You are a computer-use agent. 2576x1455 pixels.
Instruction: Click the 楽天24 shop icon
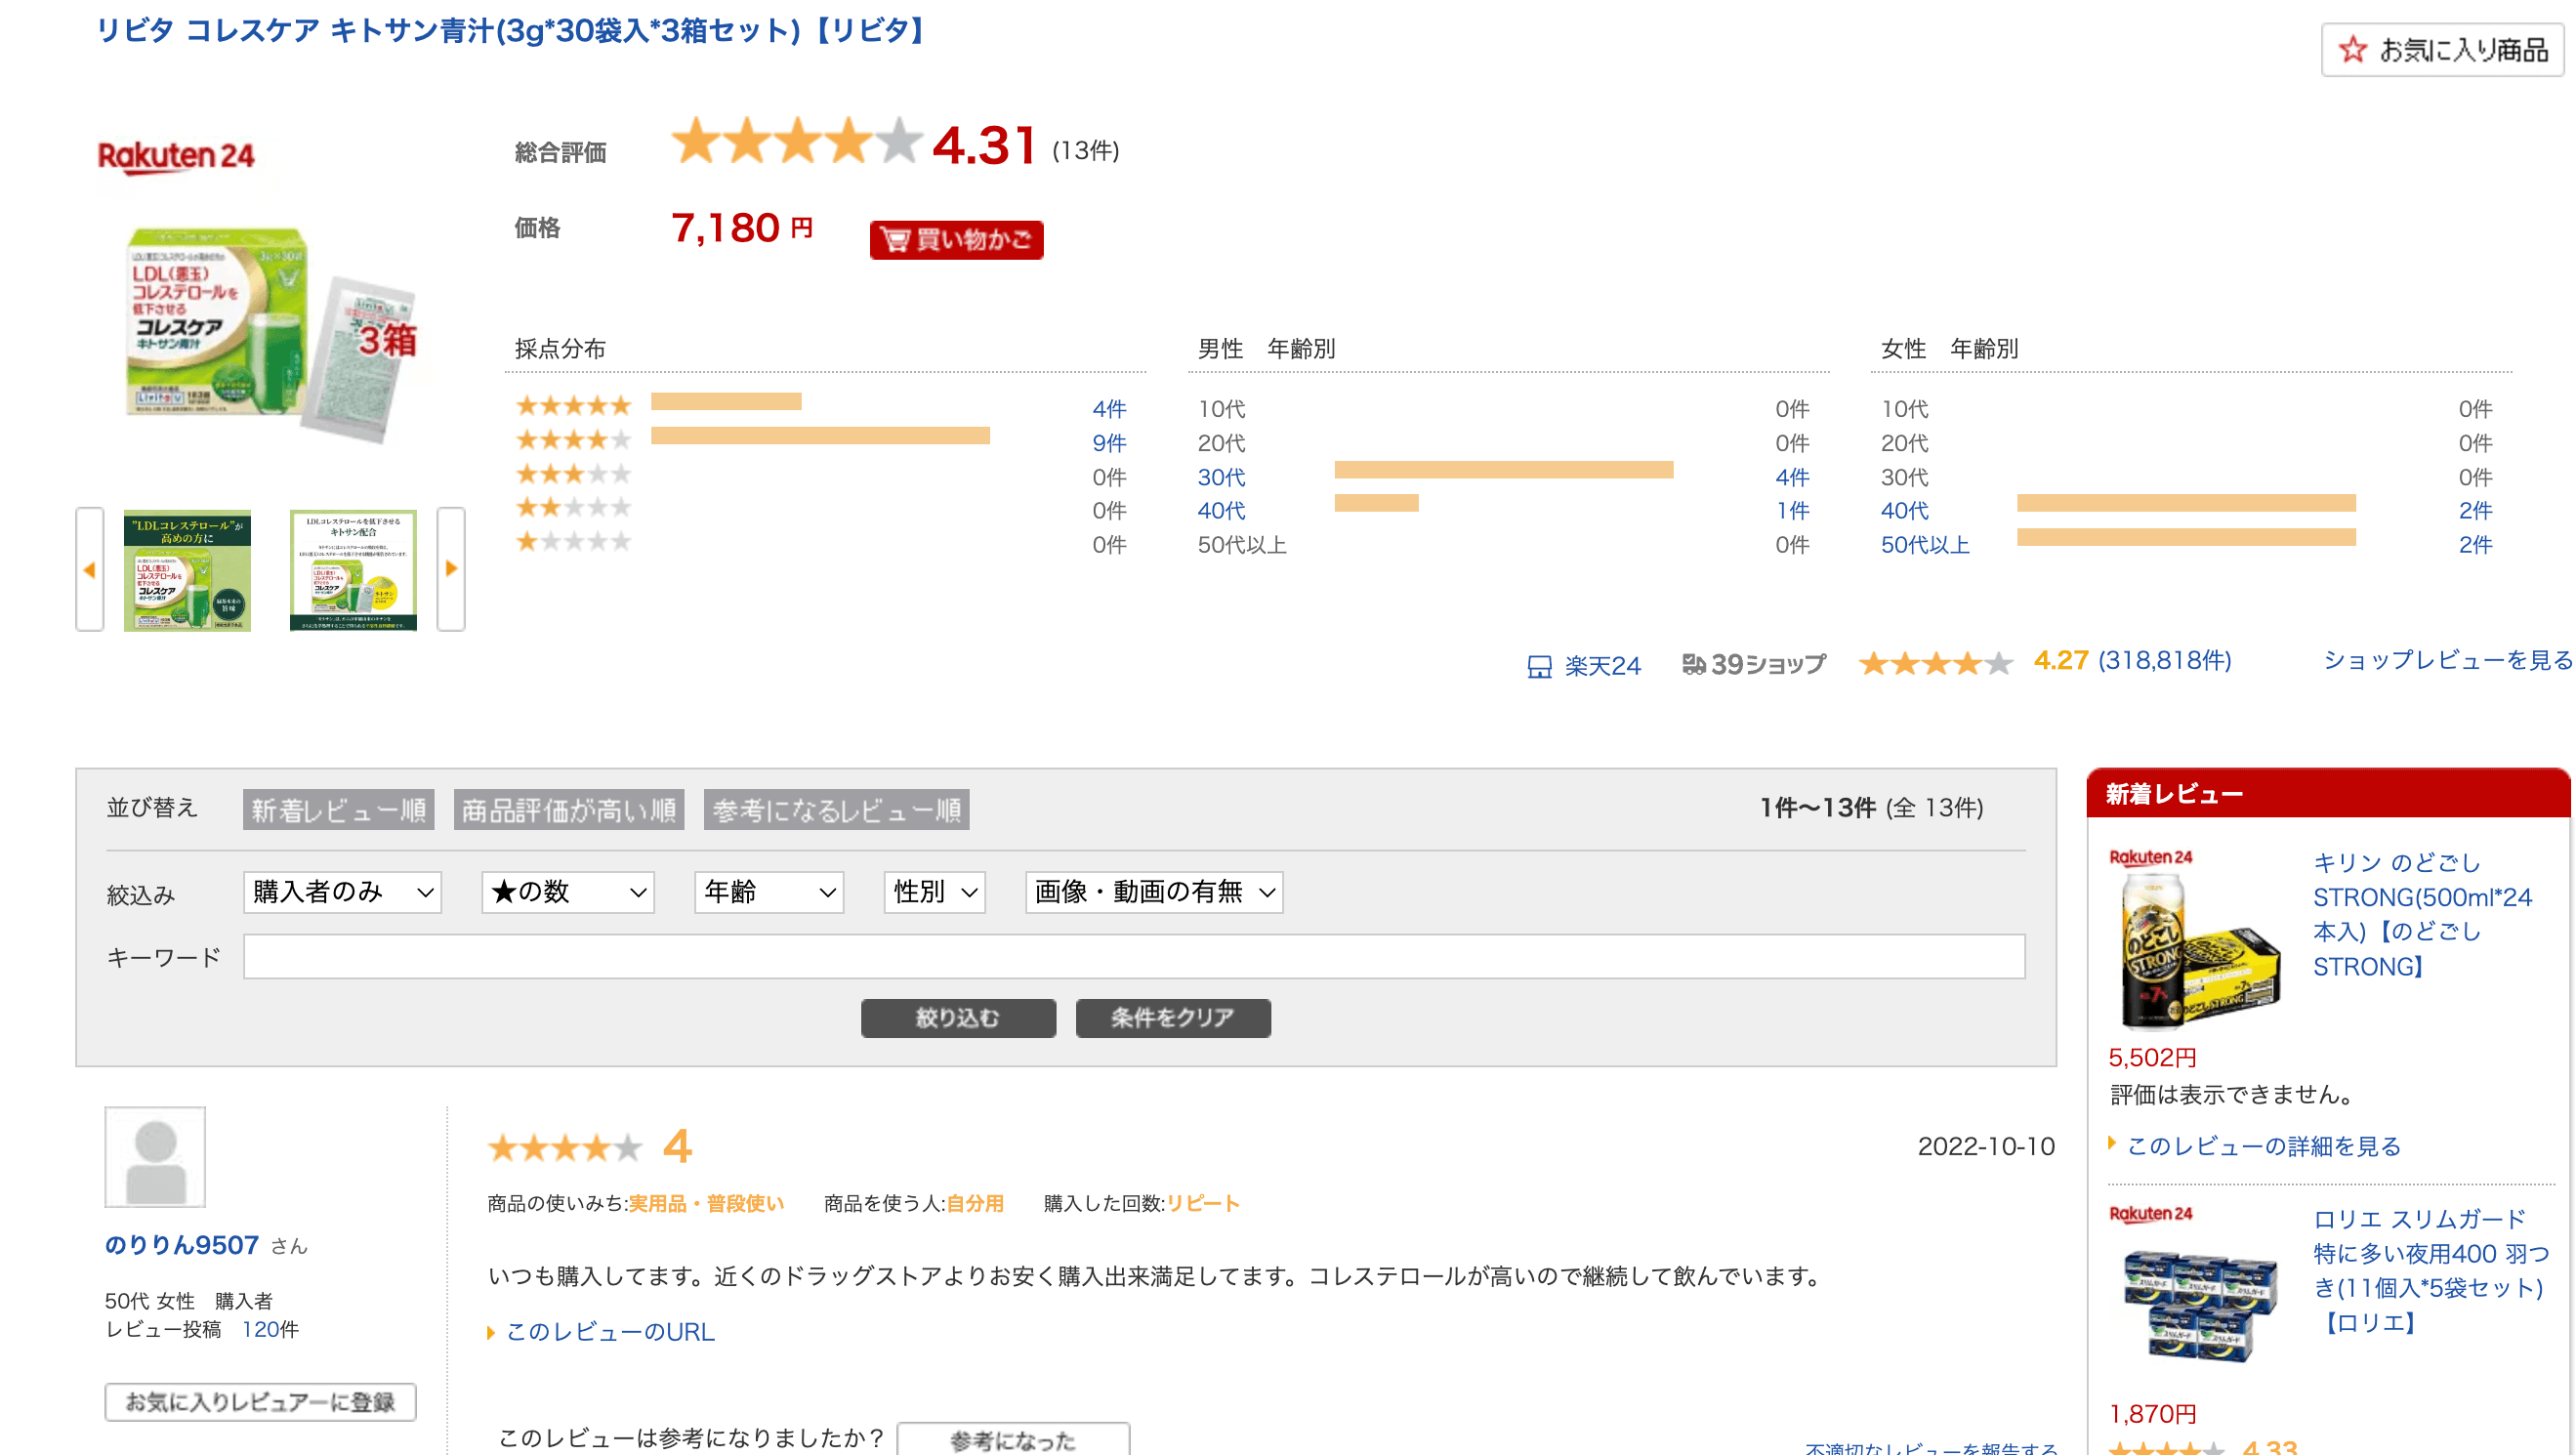click(x=1539, y=666)
